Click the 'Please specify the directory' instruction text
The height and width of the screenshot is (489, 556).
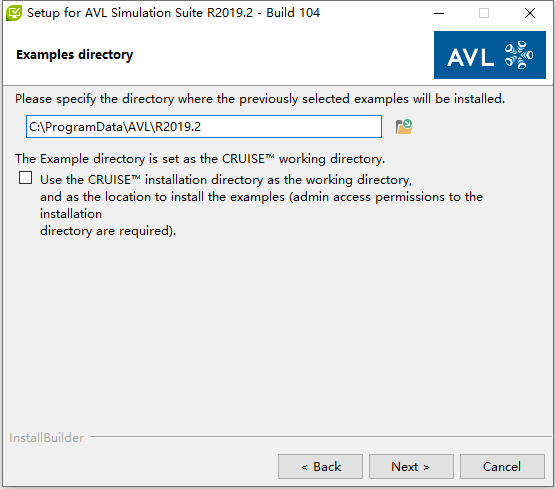tap(260, 99)
